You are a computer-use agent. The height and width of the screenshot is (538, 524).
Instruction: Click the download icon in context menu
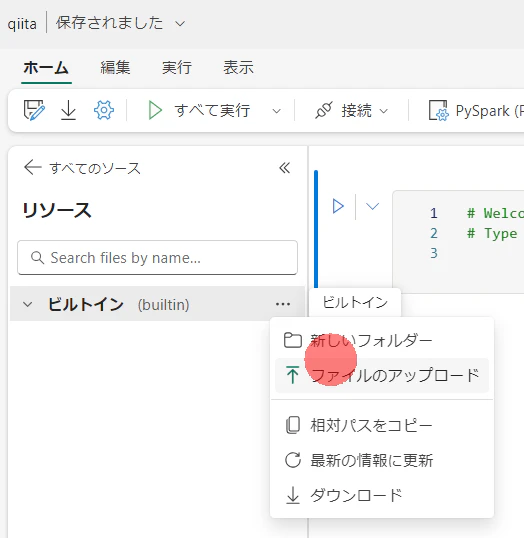293,495
